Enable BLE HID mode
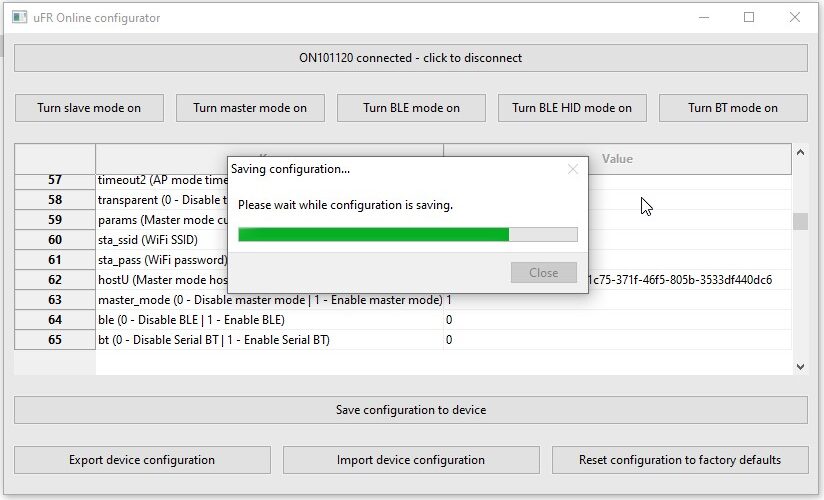This screenshot has width=824, height=500. pos(572,108)
